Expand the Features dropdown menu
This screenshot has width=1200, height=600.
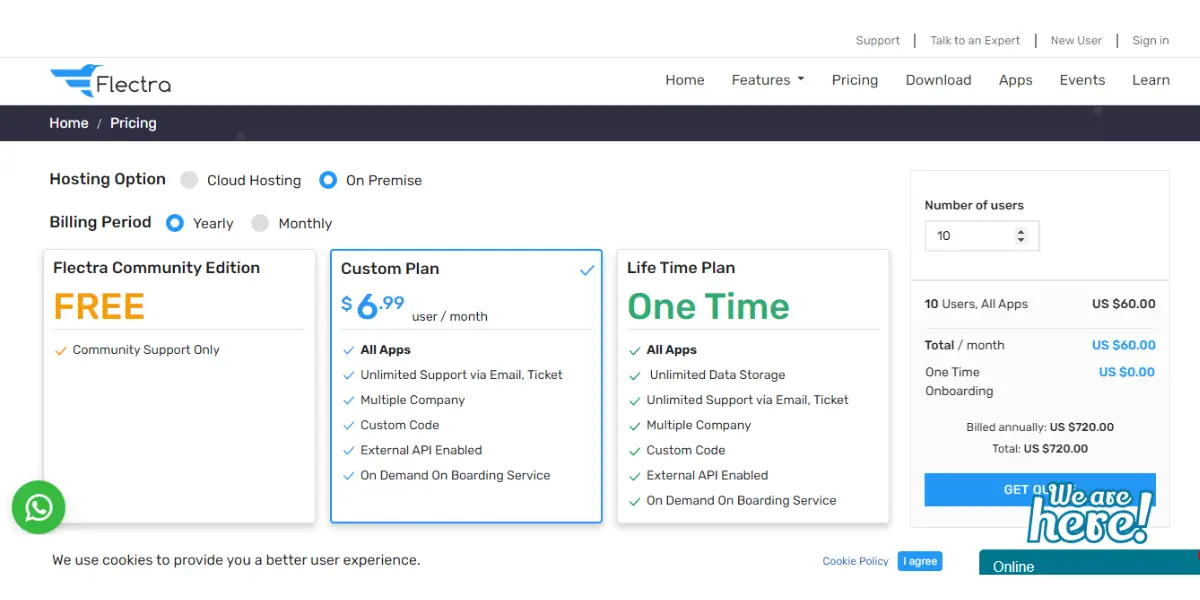click(768, 80)
